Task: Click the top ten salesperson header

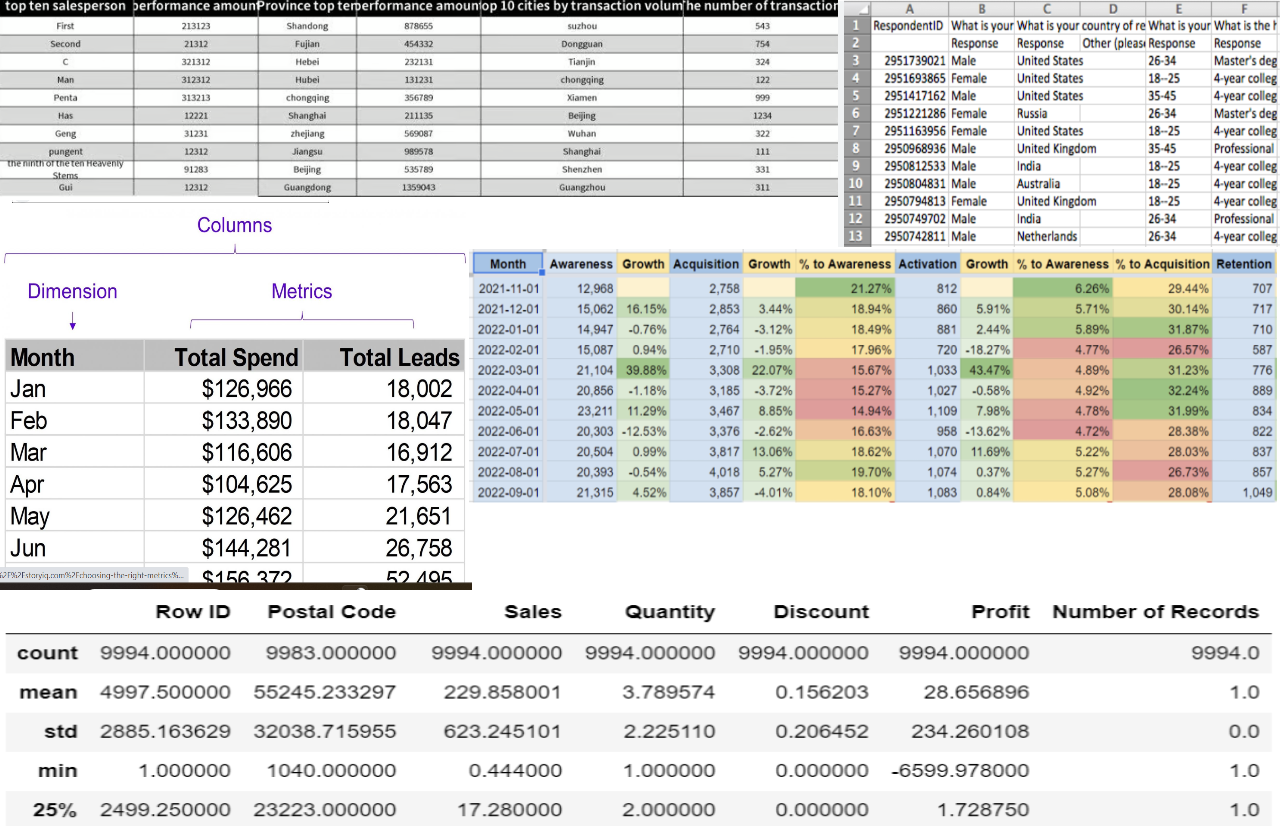Action: (66, 6)
